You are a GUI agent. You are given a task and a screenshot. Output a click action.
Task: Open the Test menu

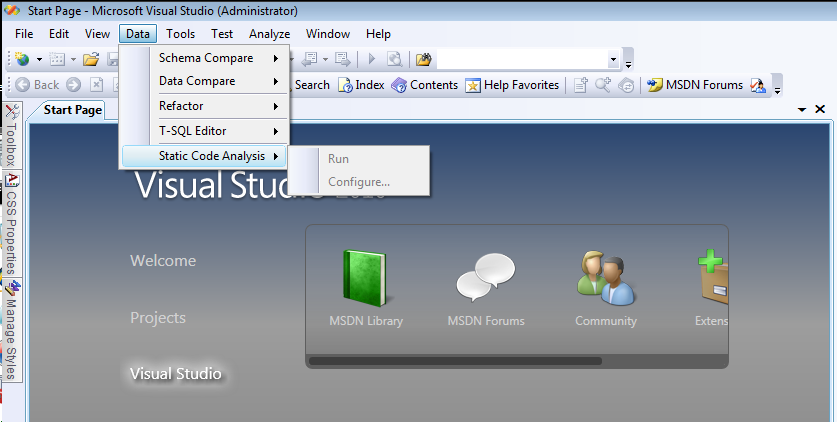[x=222, y=34]
